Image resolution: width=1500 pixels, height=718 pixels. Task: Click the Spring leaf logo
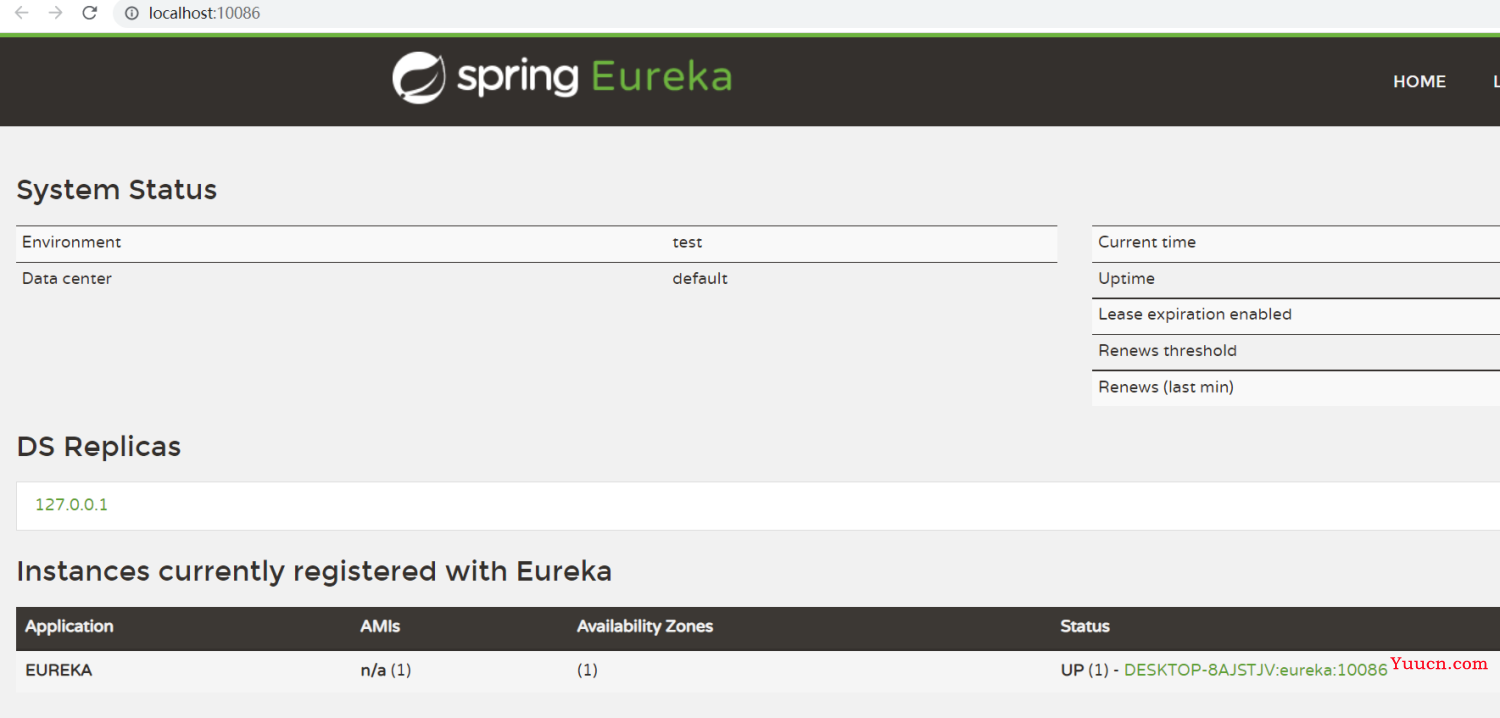click(418, 78)
